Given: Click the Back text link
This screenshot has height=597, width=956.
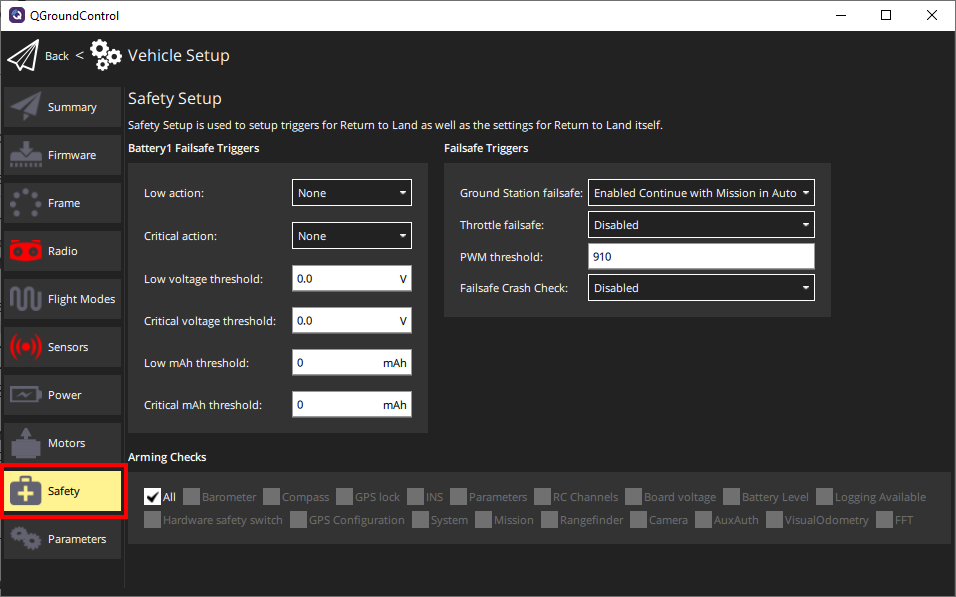Looking at the screenshot, I should (x=57, y=56).
